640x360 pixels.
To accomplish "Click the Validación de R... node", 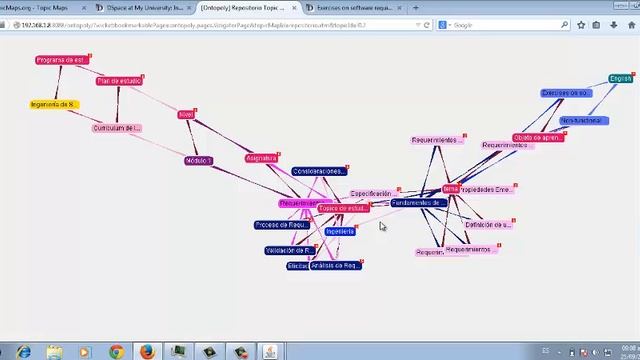I will 290,251.
